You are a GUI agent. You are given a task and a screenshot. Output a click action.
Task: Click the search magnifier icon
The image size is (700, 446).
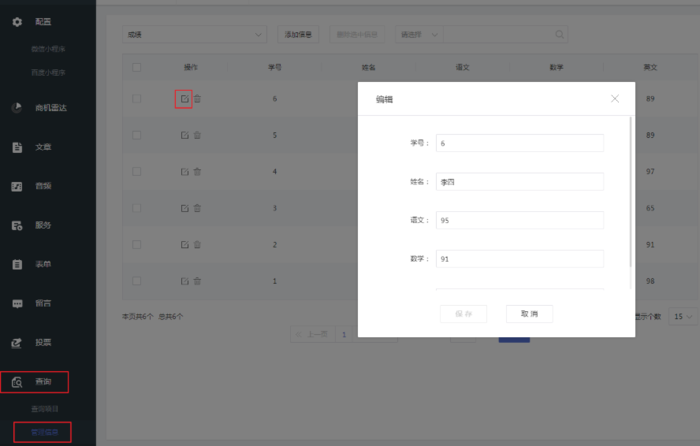click(559, 34)
